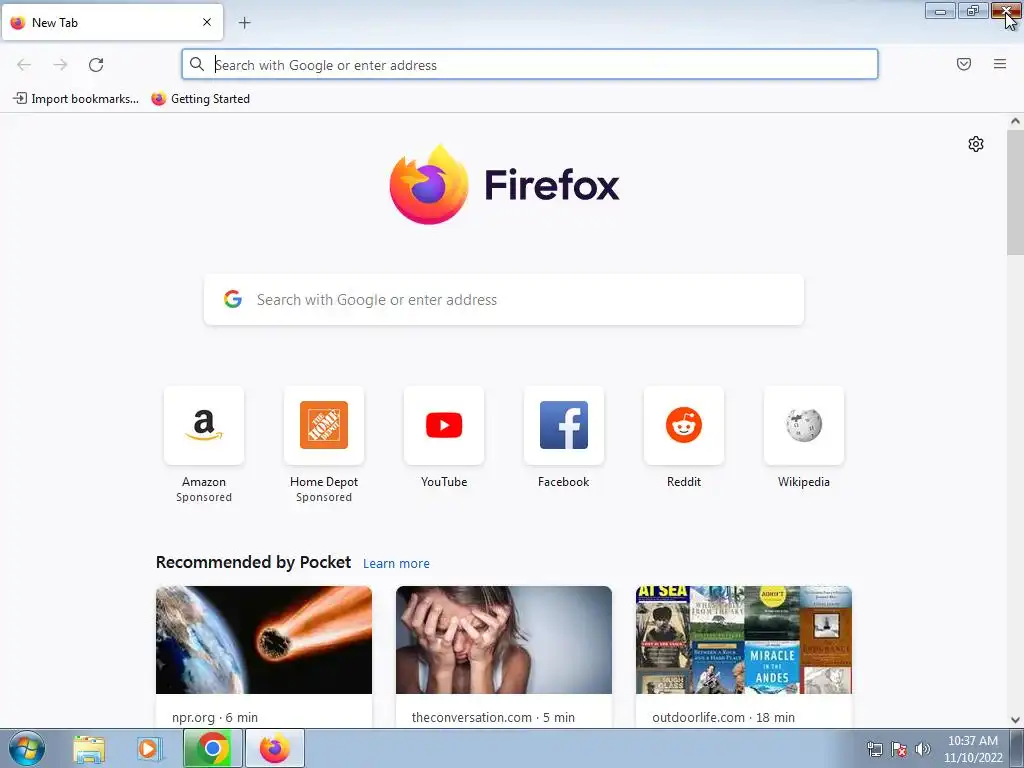
Task: Click the Home Depot label text
Action: tap(324, 482)
